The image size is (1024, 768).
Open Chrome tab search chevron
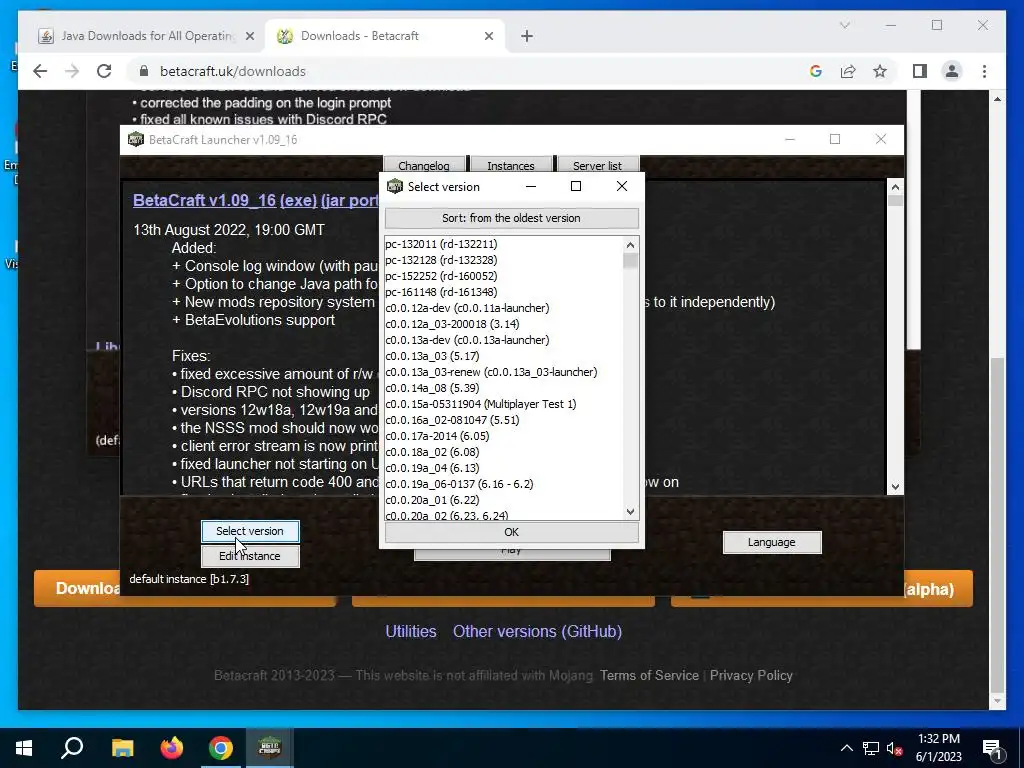click(844, 25)
